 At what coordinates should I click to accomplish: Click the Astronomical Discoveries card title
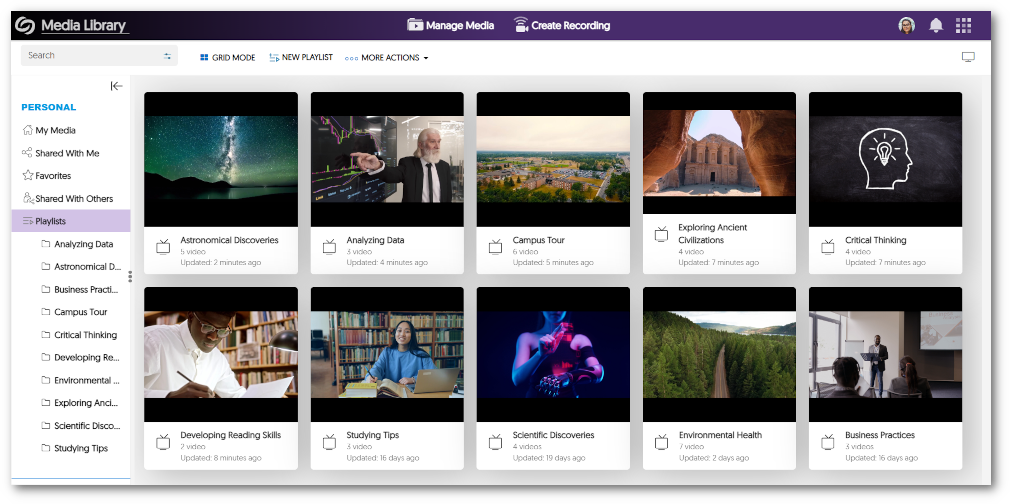tap(229, 240)
